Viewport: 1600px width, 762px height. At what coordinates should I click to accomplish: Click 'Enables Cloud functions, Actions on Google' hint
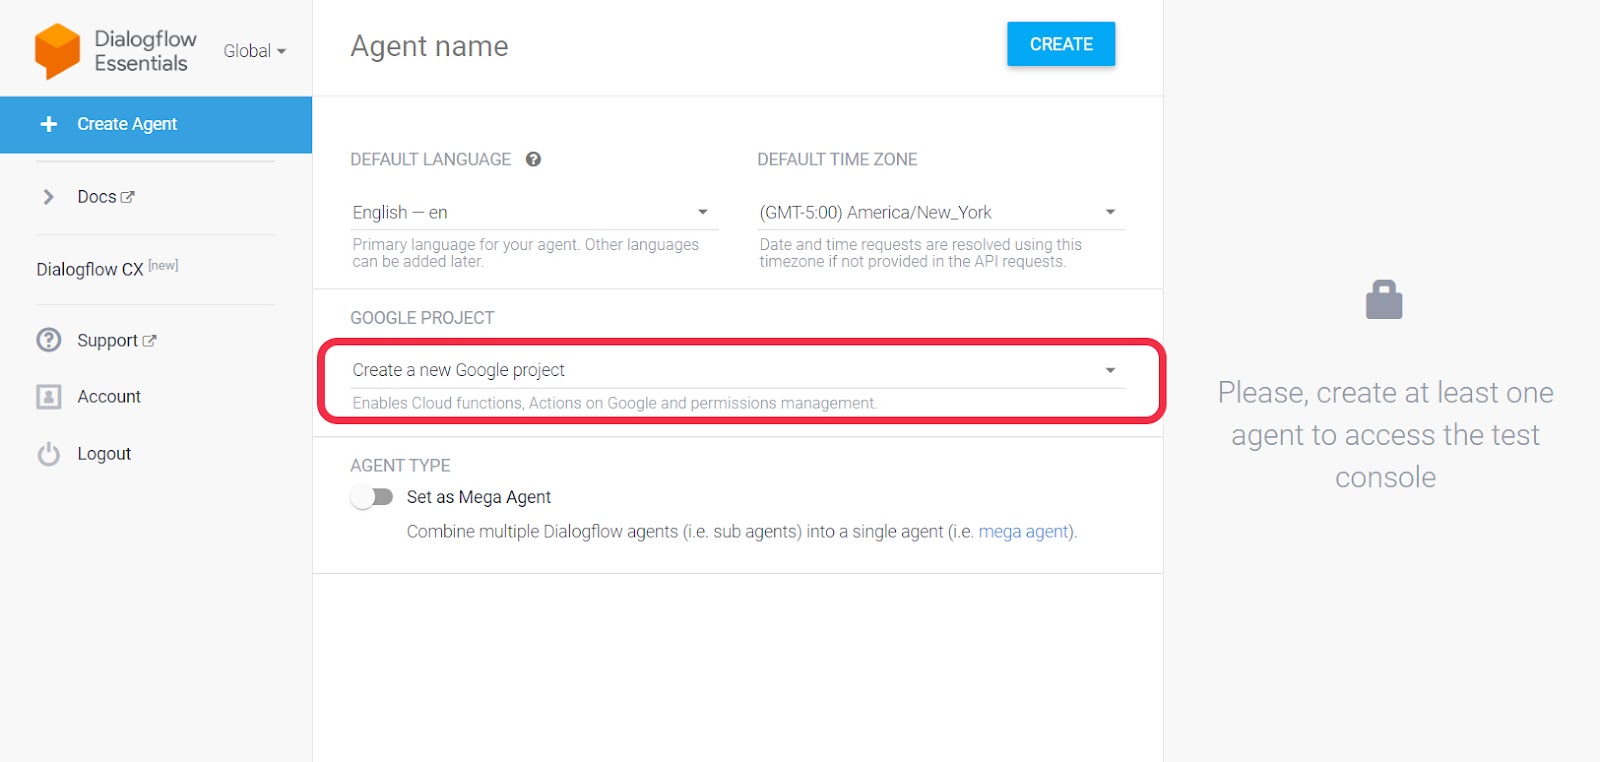[614, 403]
